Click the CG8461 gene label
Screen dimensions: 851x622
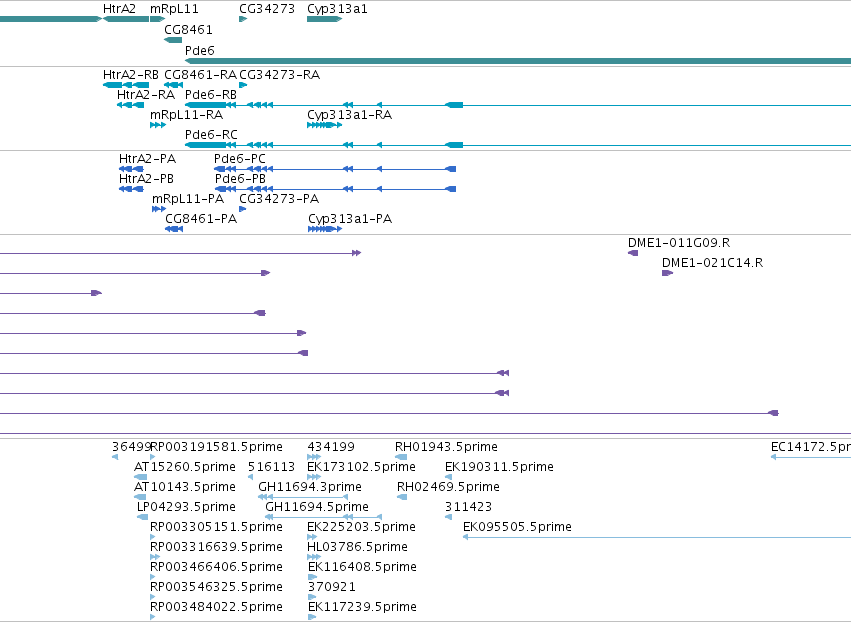pos(188,29)
